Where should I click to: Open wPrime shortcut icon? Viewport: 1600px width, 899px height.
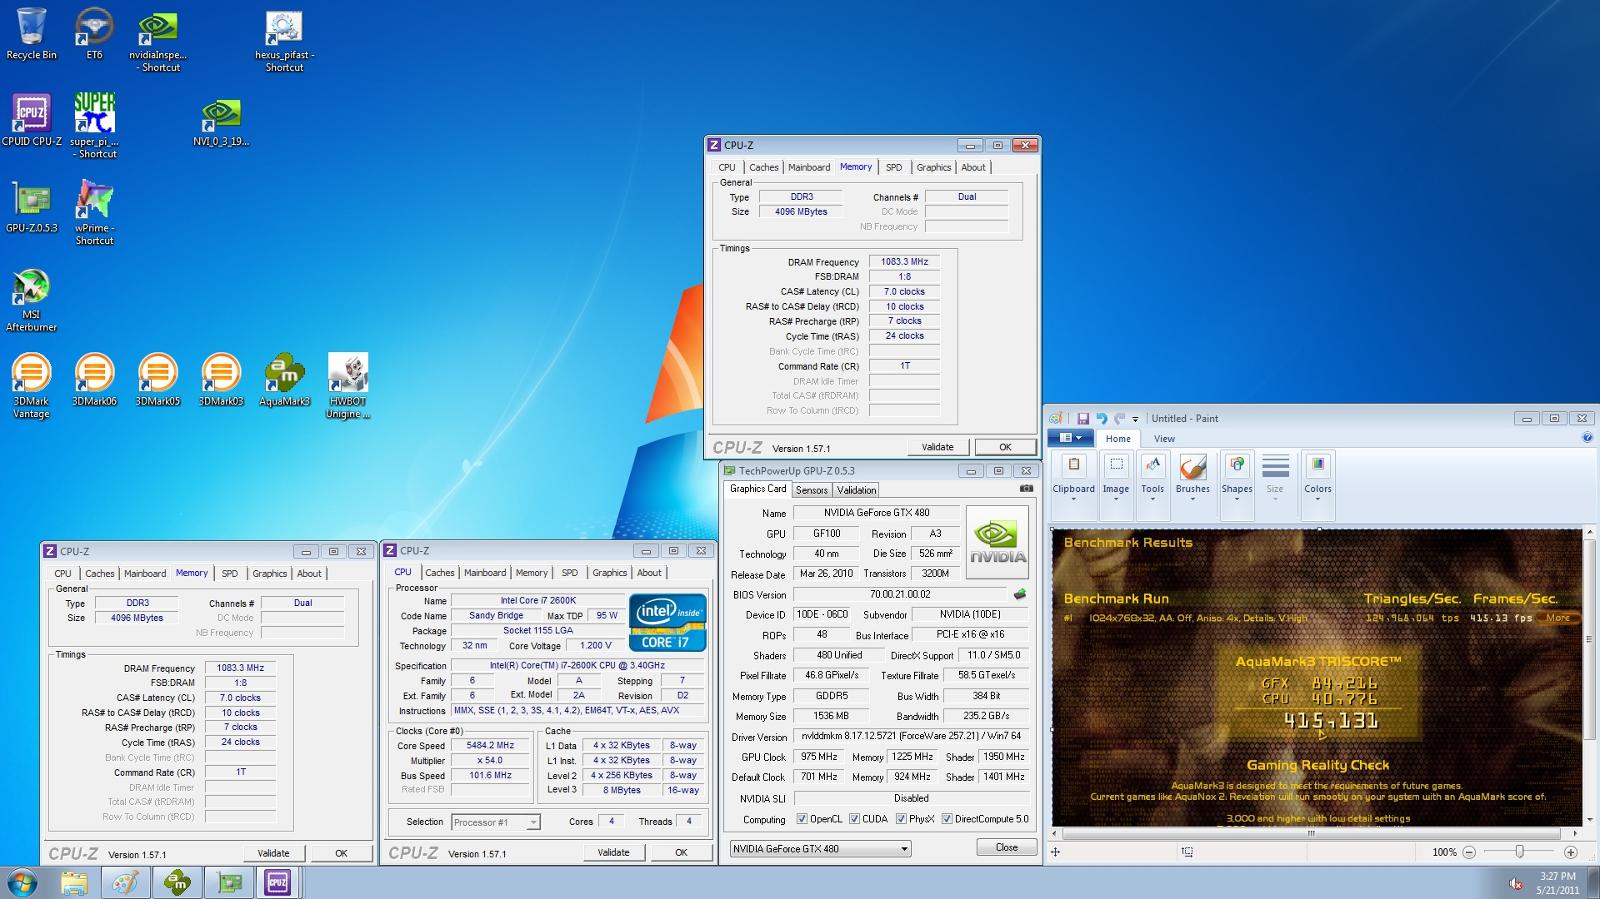(x=94, y=213)
